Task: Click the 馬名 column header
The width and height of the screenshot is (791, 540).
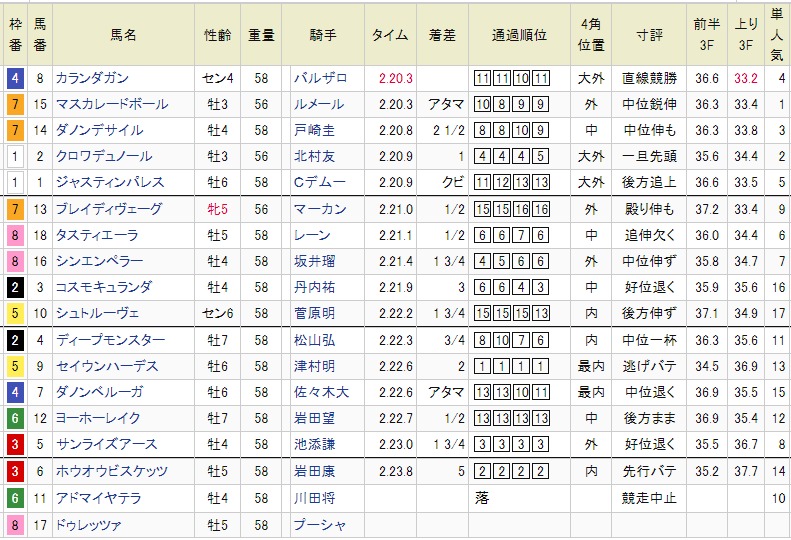Action: (124, 34)
